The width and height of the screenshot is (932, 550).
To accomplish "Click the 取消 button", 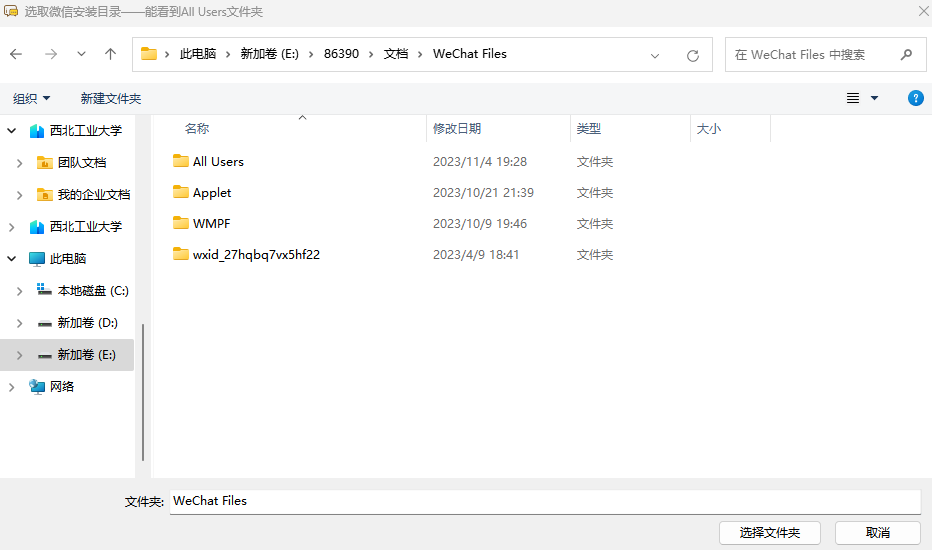I will click(x=877, y=532).
